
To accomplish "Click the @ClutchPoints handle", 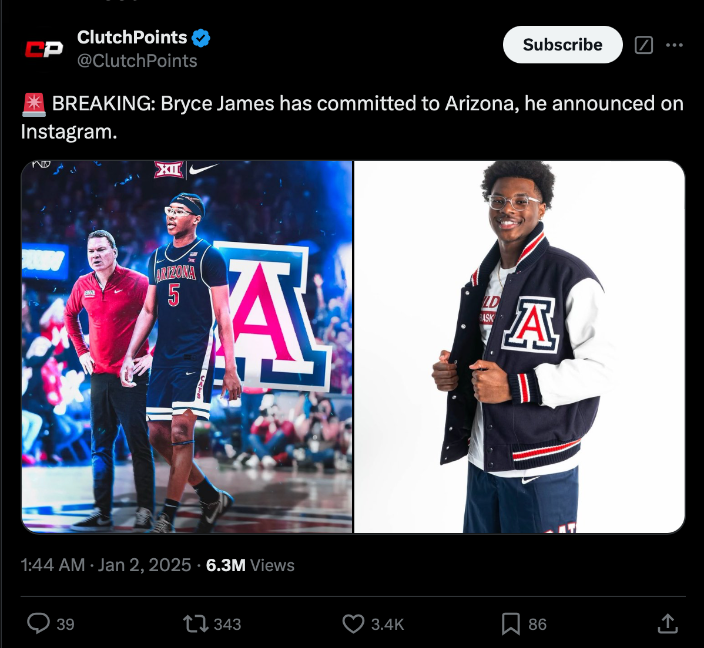I will [x=137, y=61].
